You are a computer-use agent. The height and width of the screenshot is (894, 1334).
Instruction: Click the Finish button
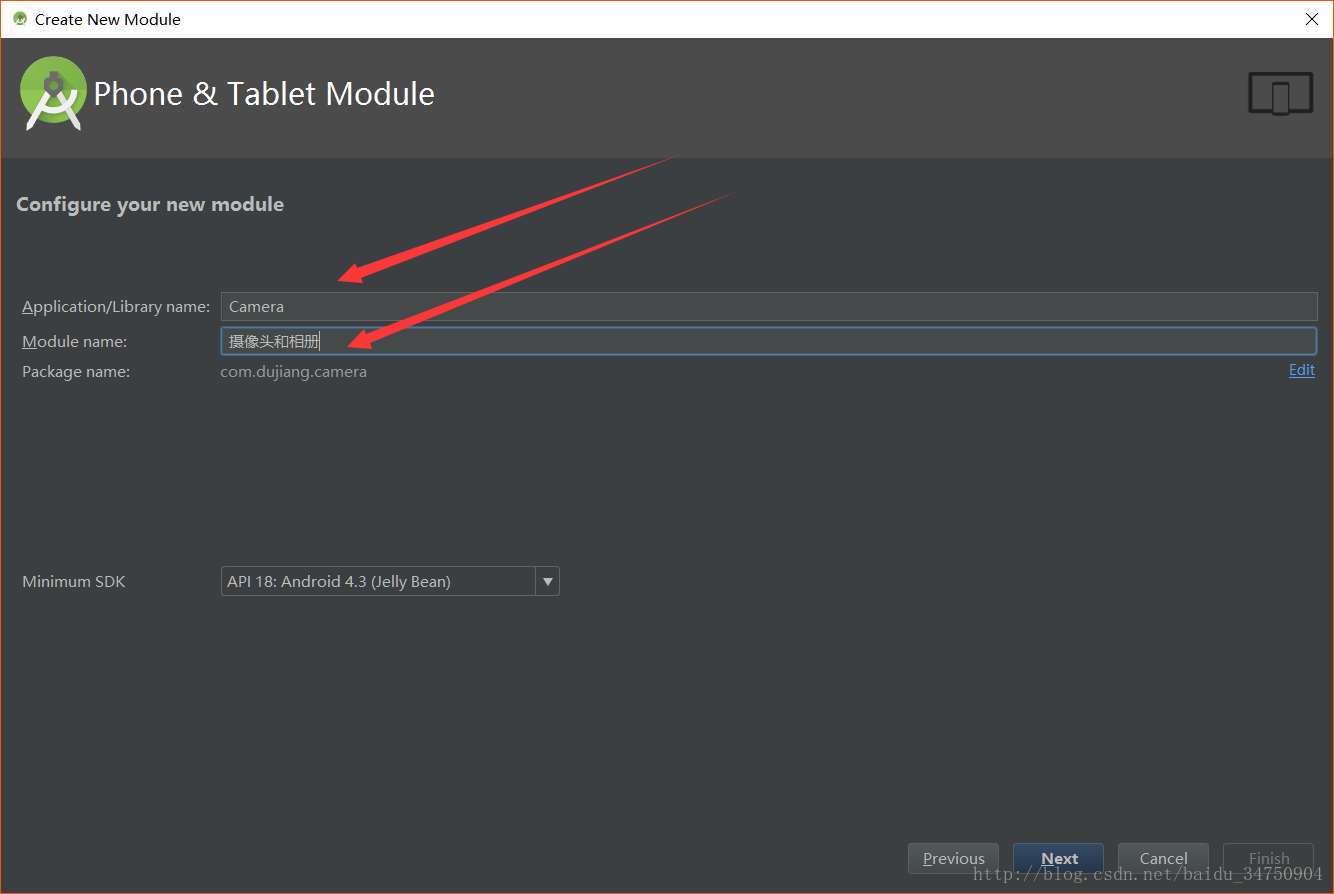click(1268, 858)
